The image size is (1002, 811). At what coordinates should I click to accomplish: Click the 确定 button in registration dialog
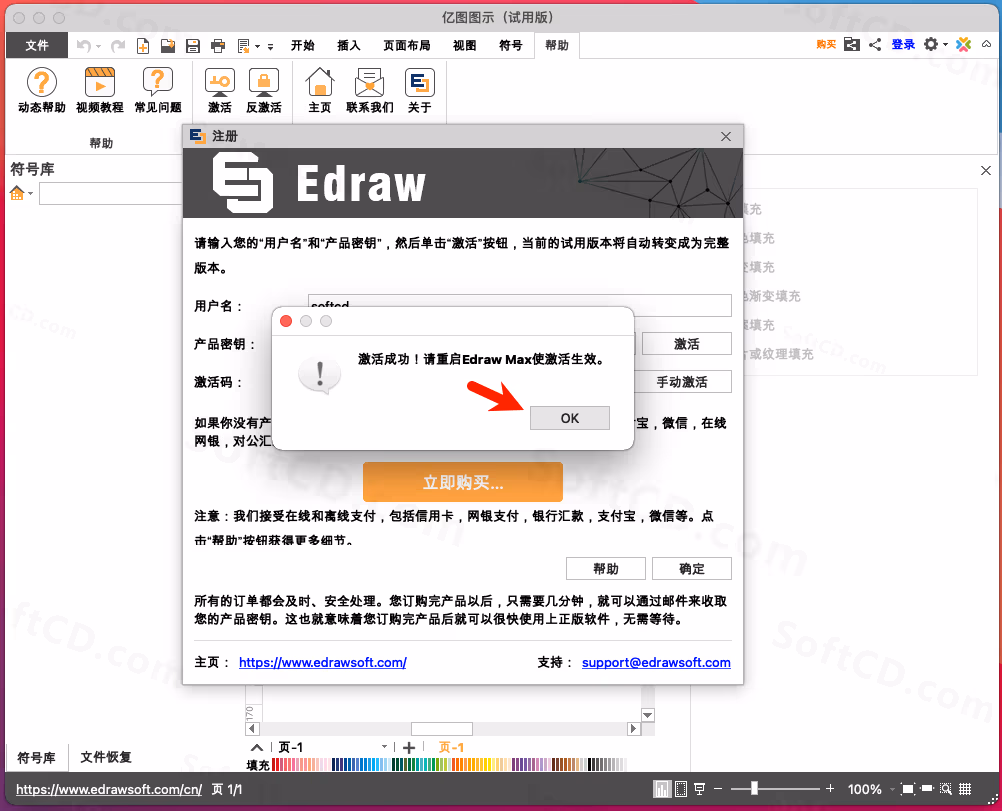[x=691, y=569]
